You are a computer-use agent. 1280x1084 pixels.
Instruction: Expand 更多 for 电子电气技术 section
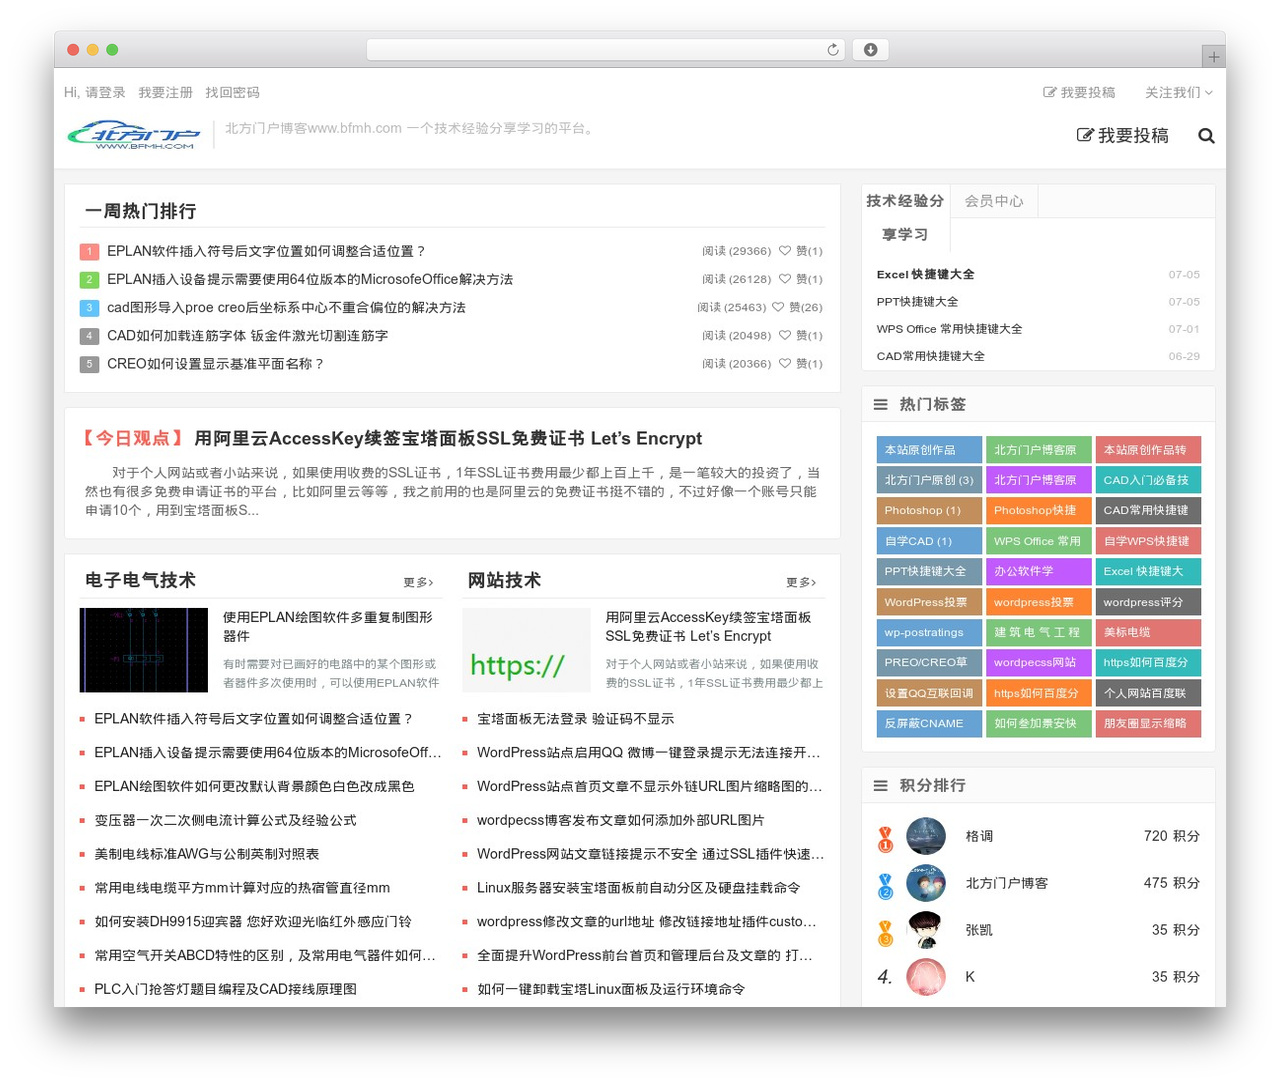pos(418,582)
